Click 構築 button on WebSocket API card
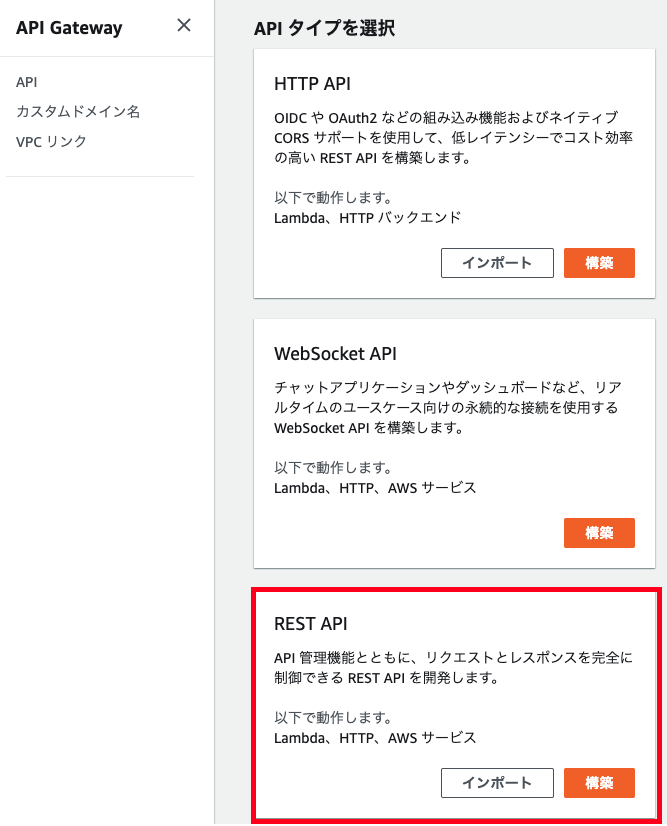Image resolution: width=667 pixels, height=826 pixels. pyautogui.click(x=599, y=533)
